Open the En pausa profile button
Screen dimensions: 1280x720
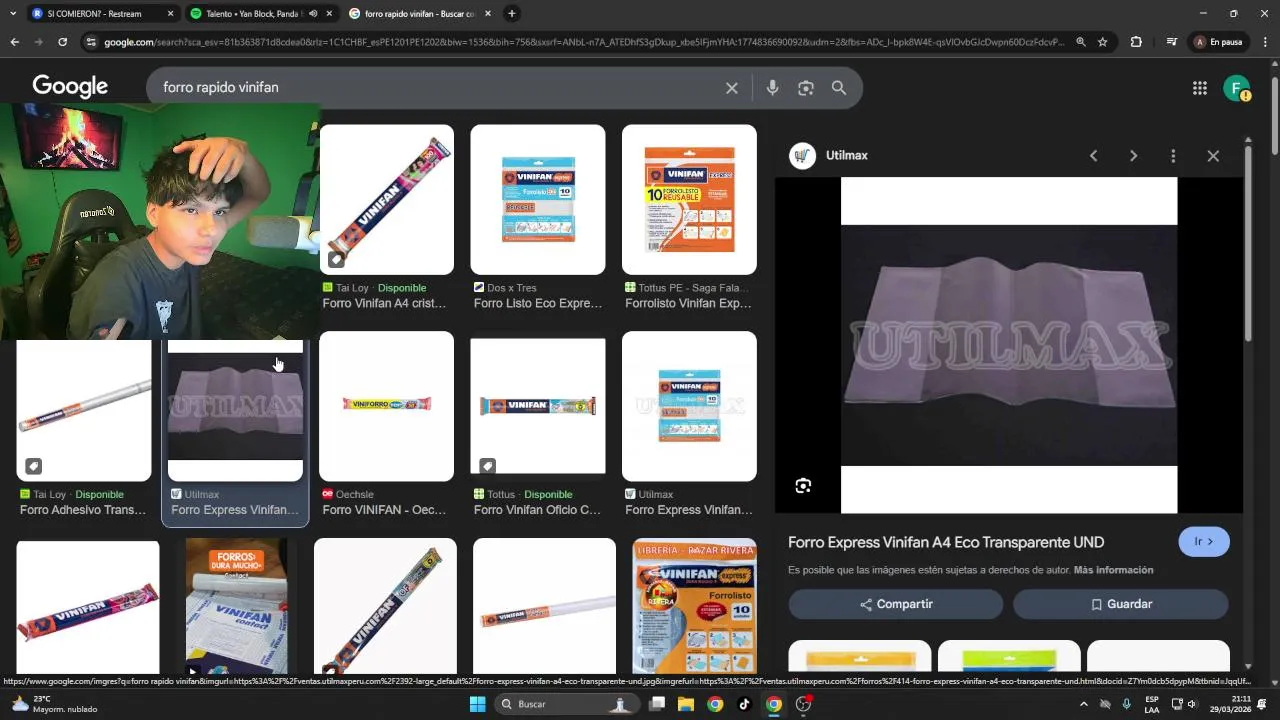click(x=1218, y=42)
